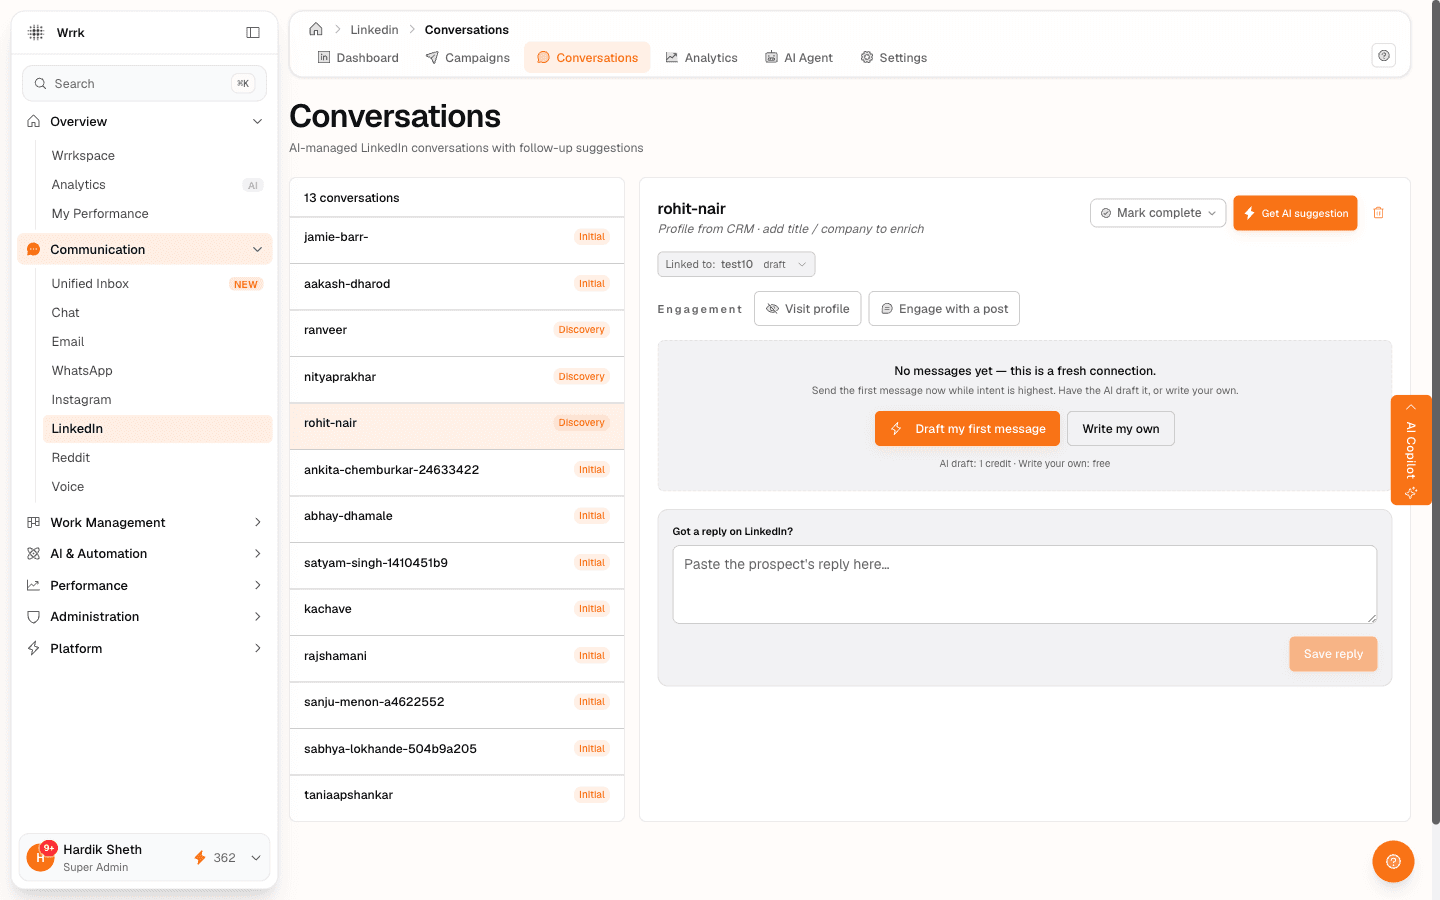Switch to the Campaigns tab

467,57
